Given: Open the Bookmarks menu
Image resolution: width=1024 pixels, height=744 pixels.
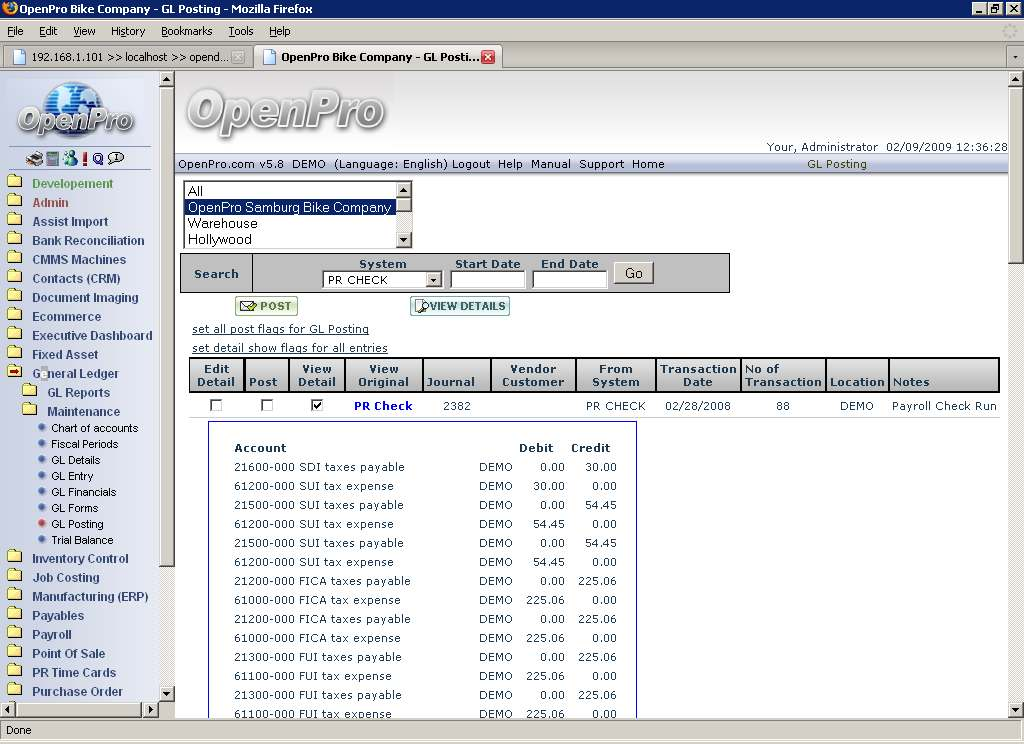Looking at the screenshot, I should point(186,31).
